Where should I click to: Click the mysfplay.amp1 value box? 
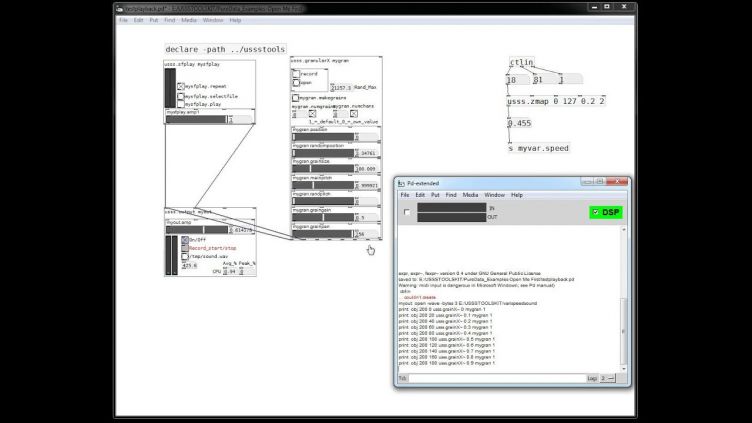240,119
